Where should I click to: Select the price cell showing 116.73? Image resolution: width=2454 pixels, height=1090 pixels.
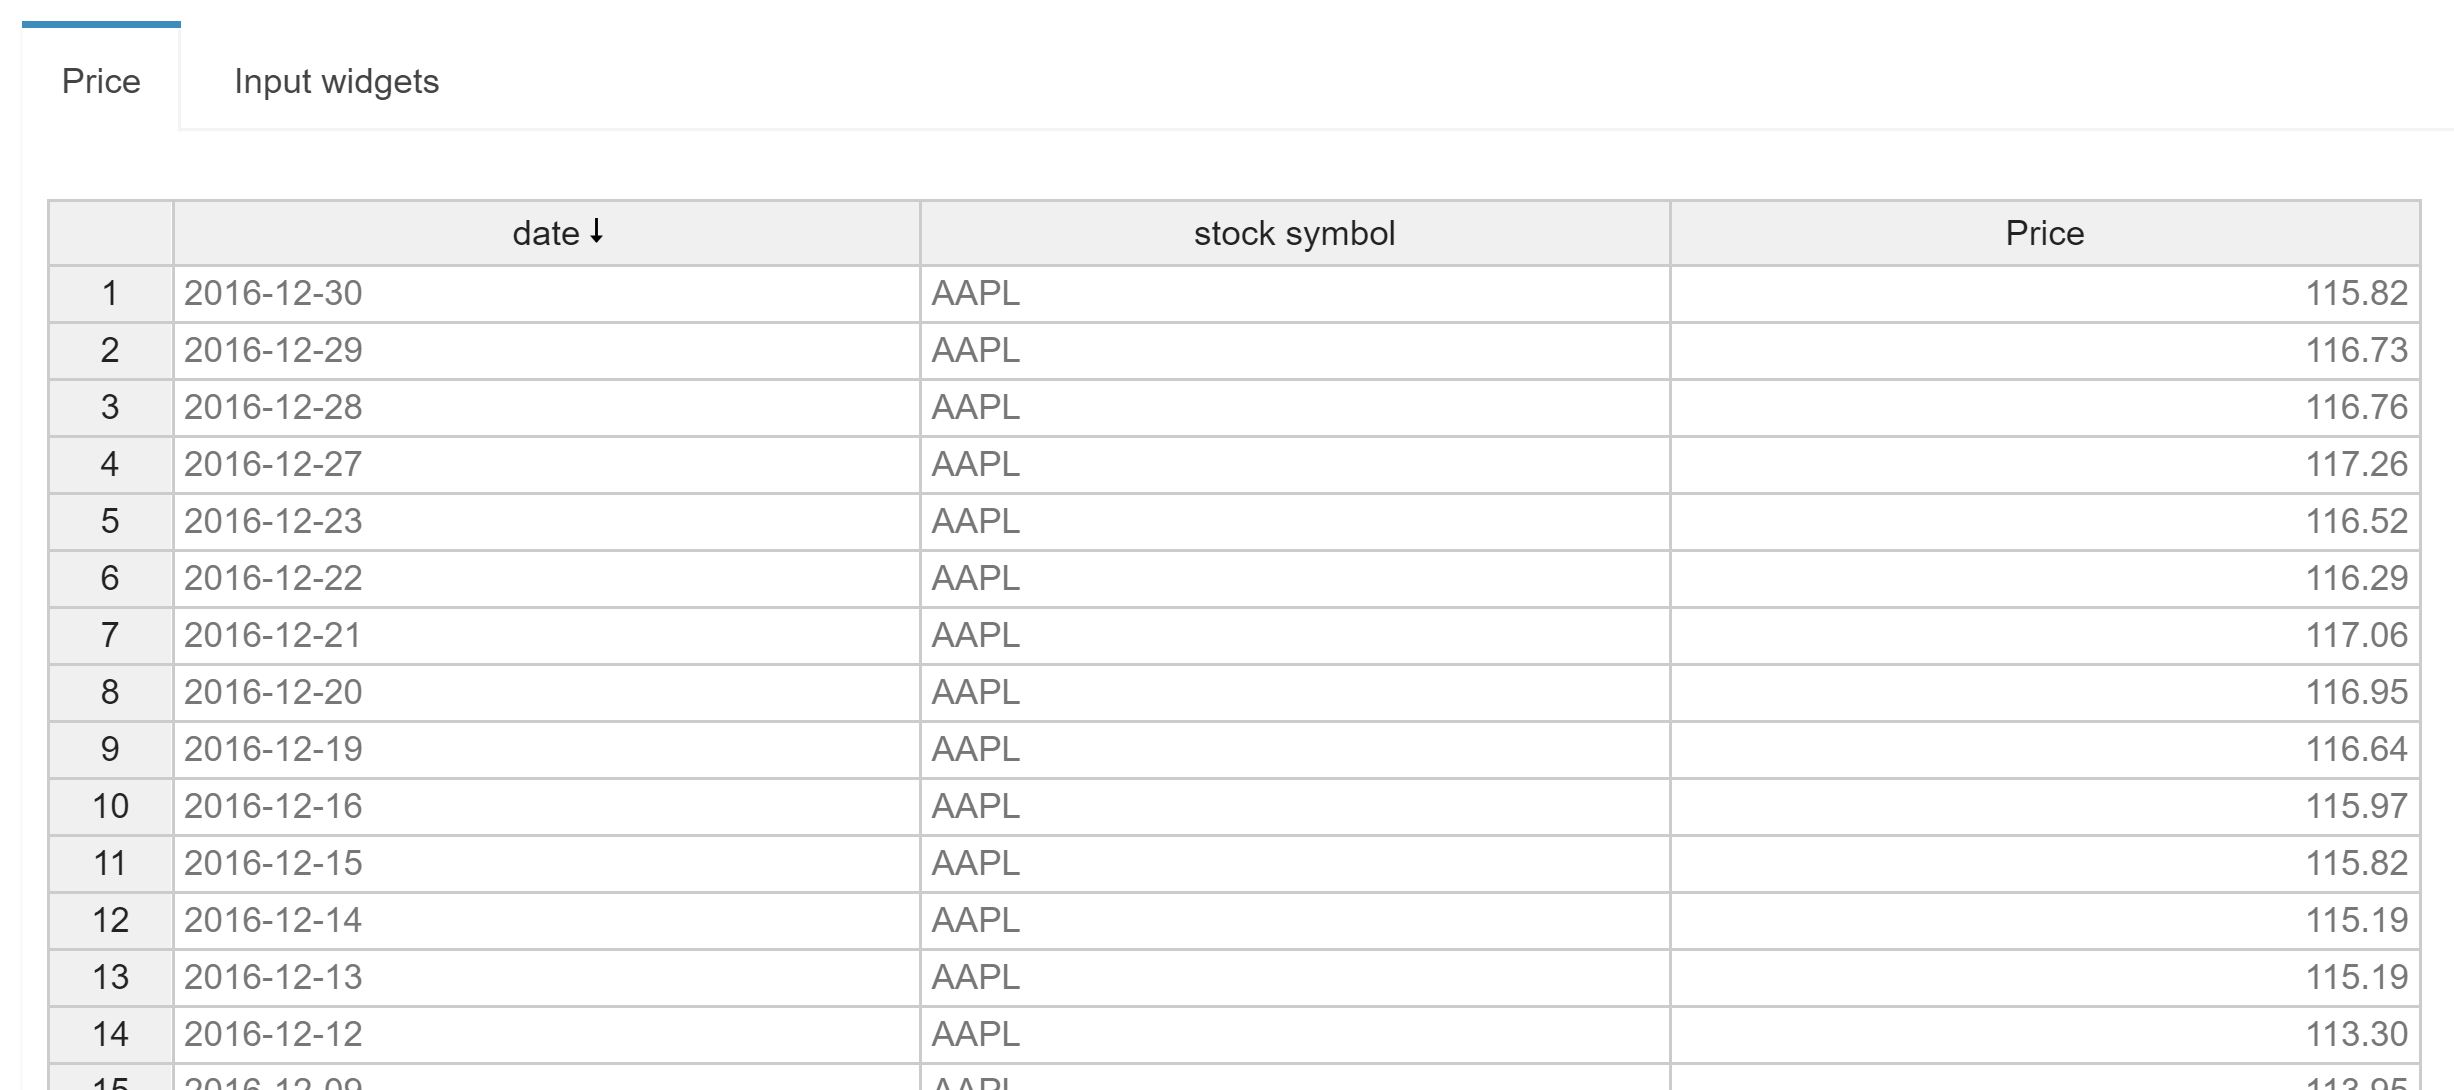click(2356, 350)
